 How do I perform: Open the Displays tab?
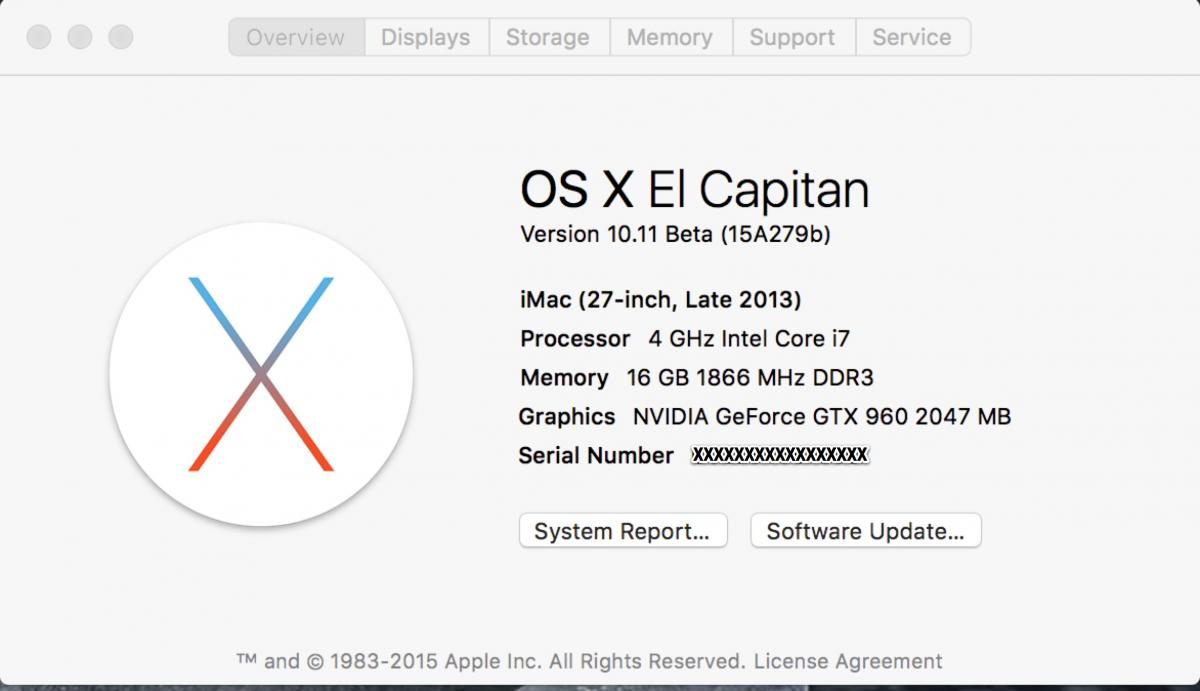(x=426, y=38)
